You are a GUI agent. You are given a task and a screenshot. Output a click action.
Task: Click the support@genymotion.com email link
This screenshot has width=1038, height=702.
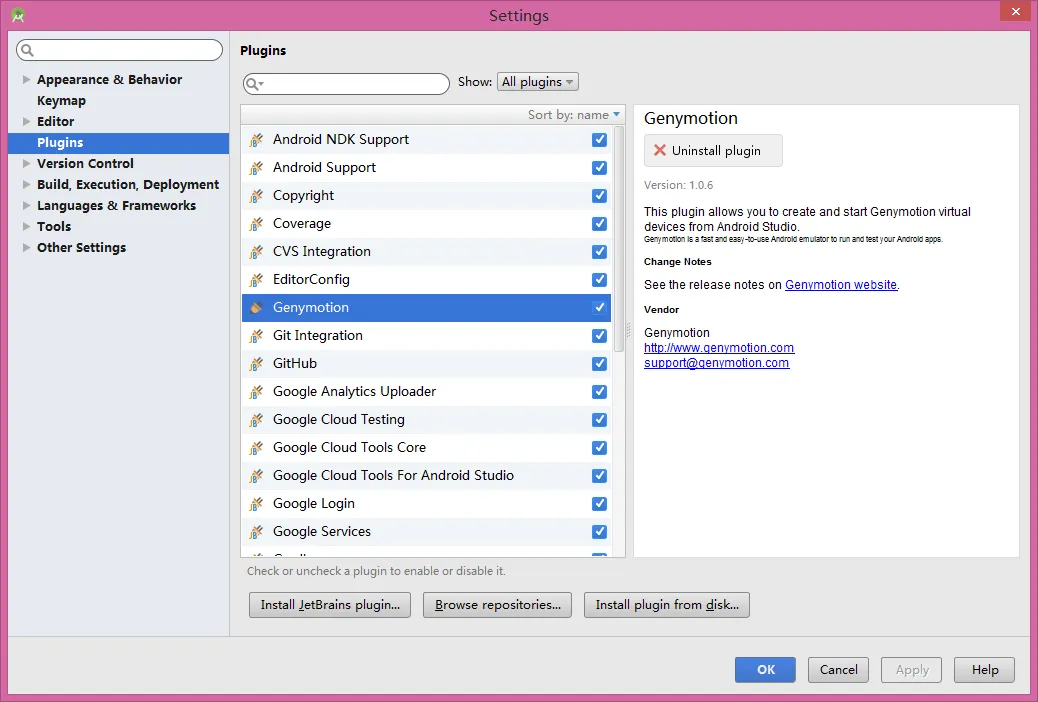point(716,363)
